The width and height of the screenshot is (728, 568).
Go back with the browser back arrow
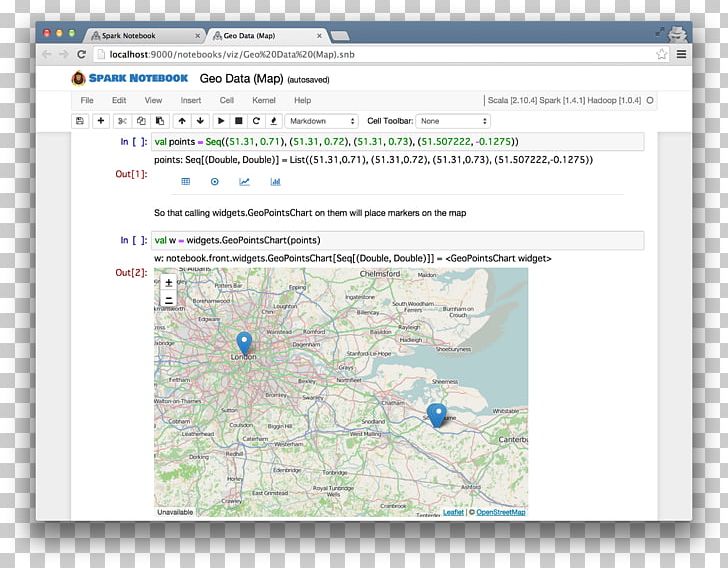pyautogui.click(x=47, y=54)
